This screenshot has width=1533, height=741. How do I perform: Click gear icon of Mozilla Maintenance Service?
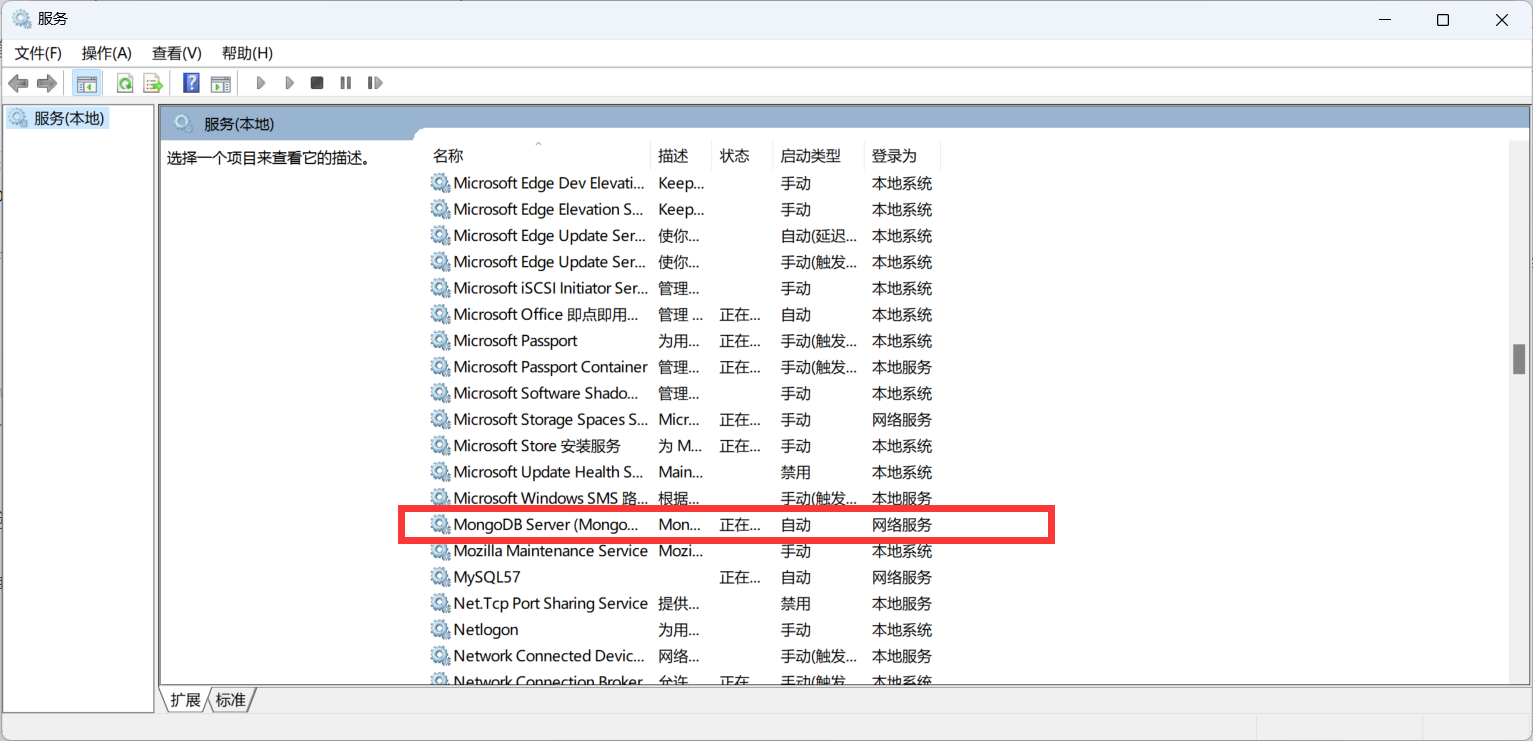point(440,551)
